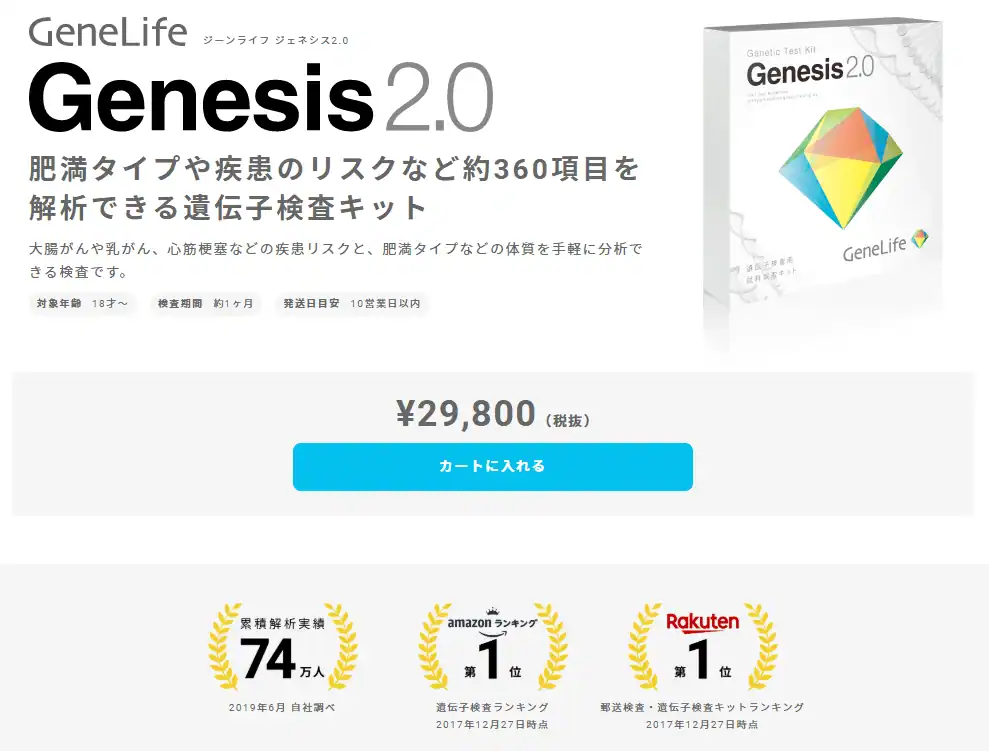Click the GeneLife logo at top
This screenshot has width=989, height=751.
pos(108,32)
